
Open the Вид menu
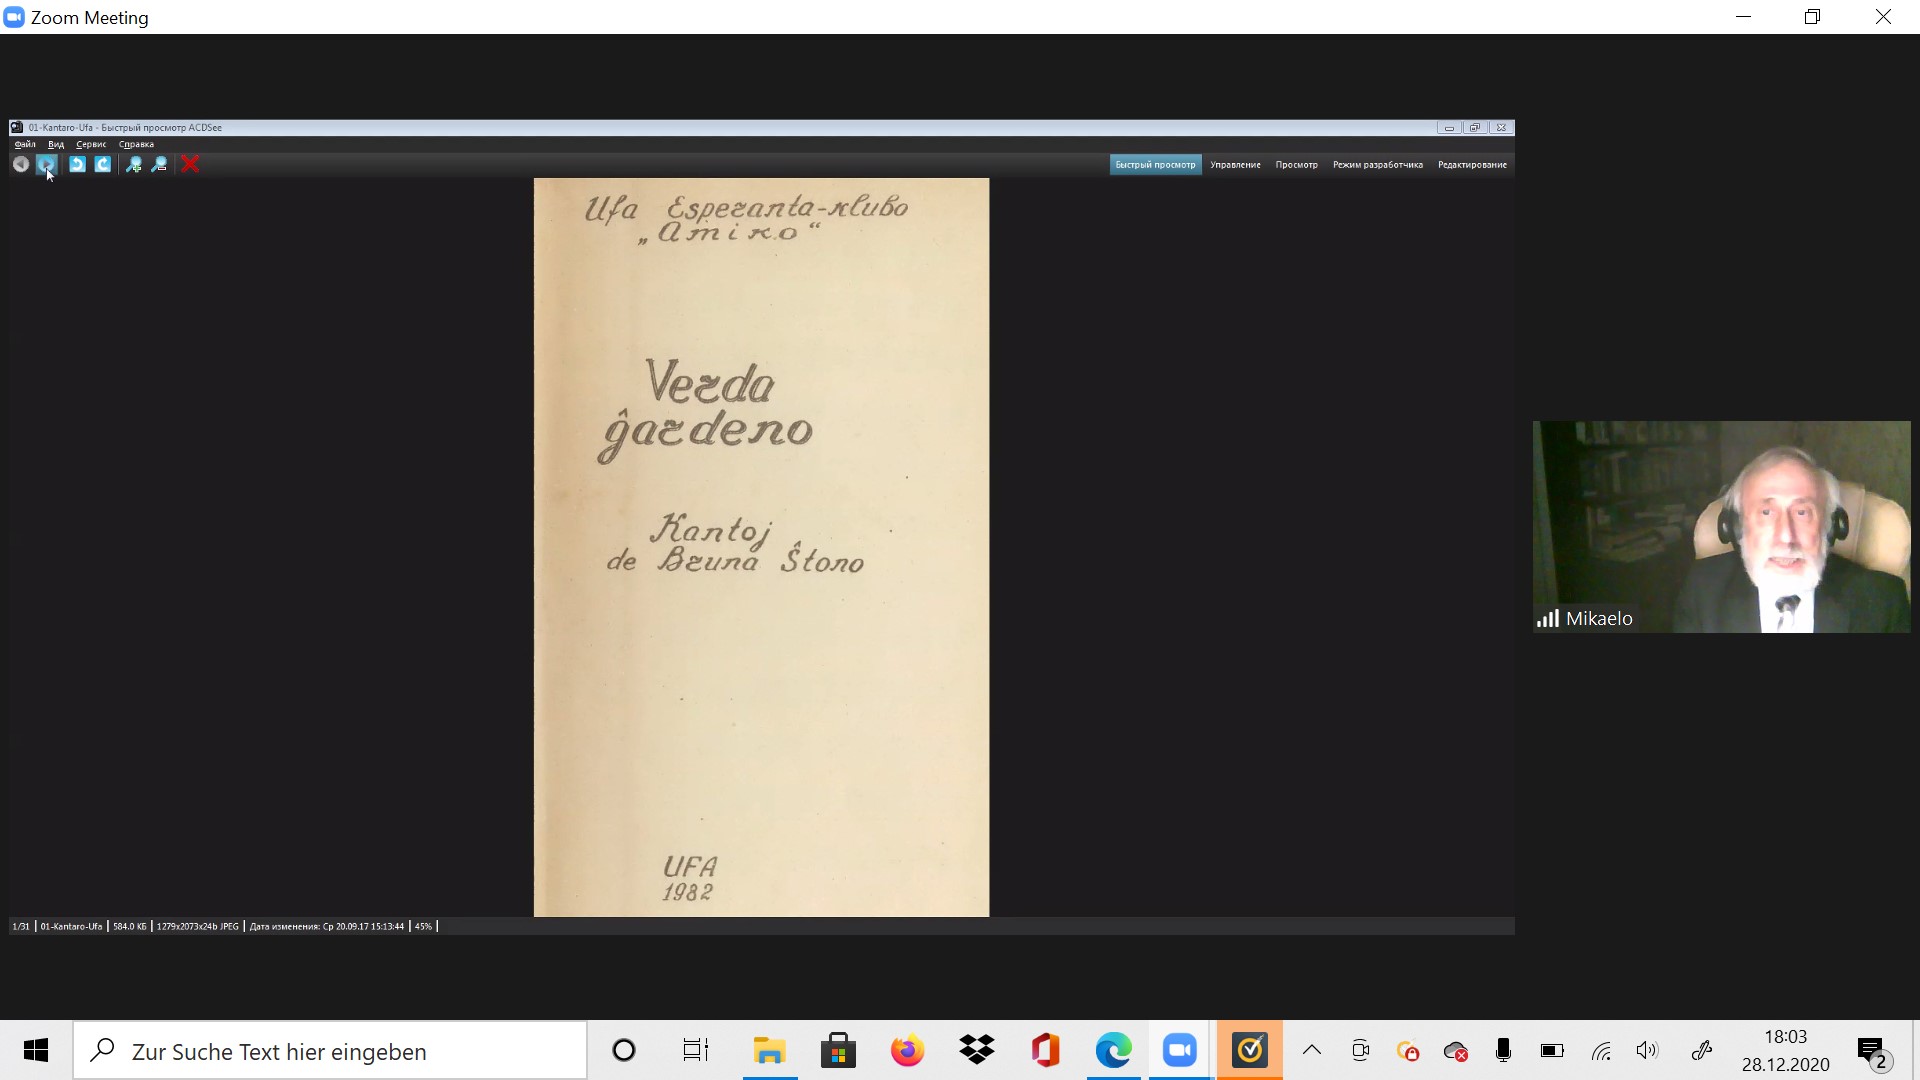56,144
